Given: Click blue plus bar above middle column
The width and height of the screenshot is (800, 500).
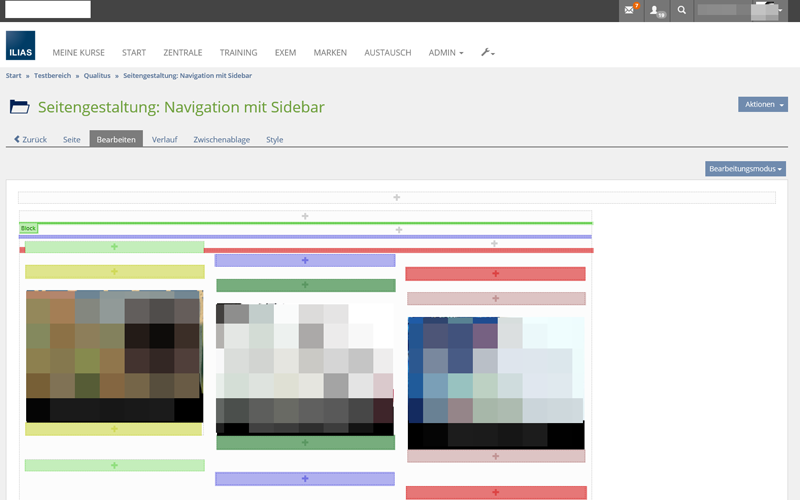Looking at the screenshot, I should pos(305,260).
